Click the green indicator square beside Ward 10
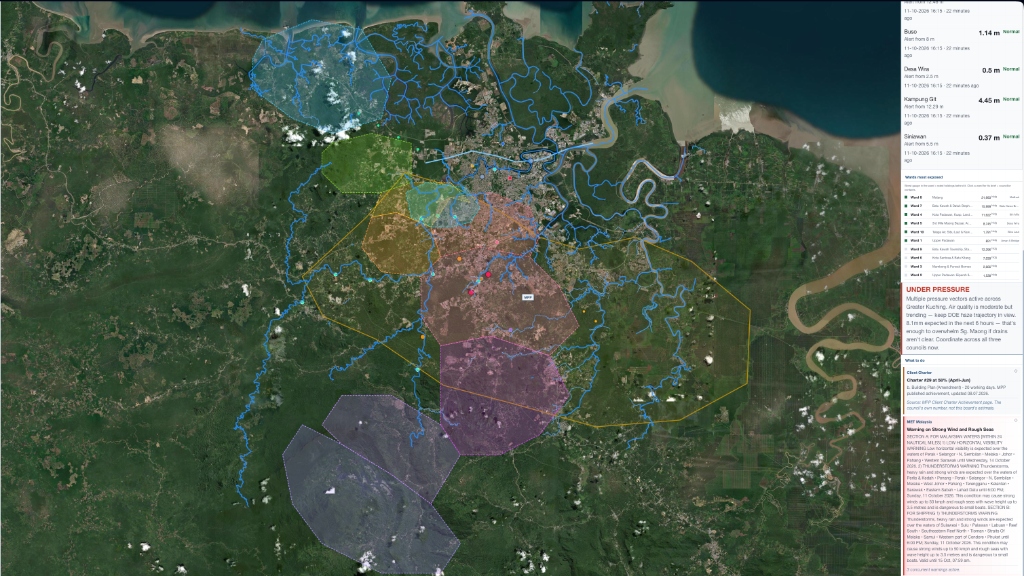 tap(906, 232)
